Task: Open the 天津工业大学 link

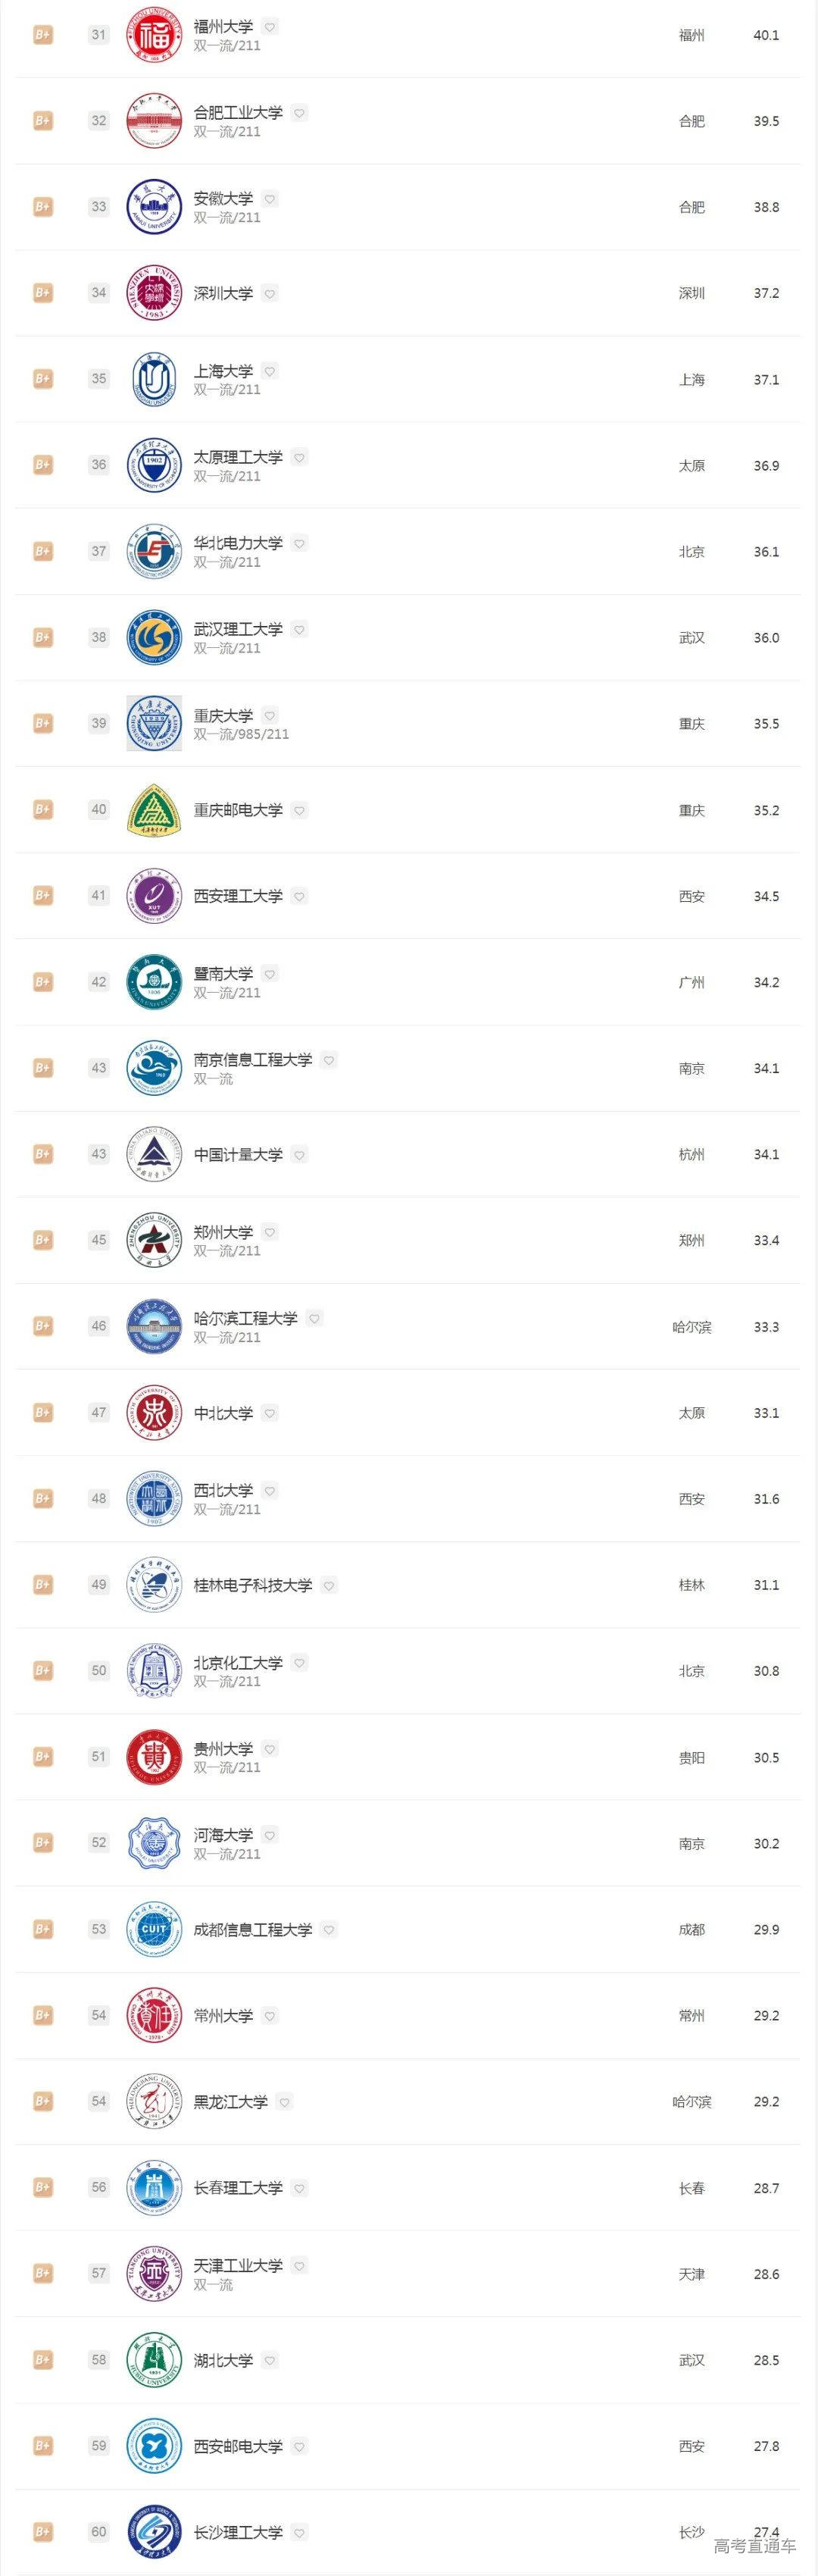Action: [238, 2266]
